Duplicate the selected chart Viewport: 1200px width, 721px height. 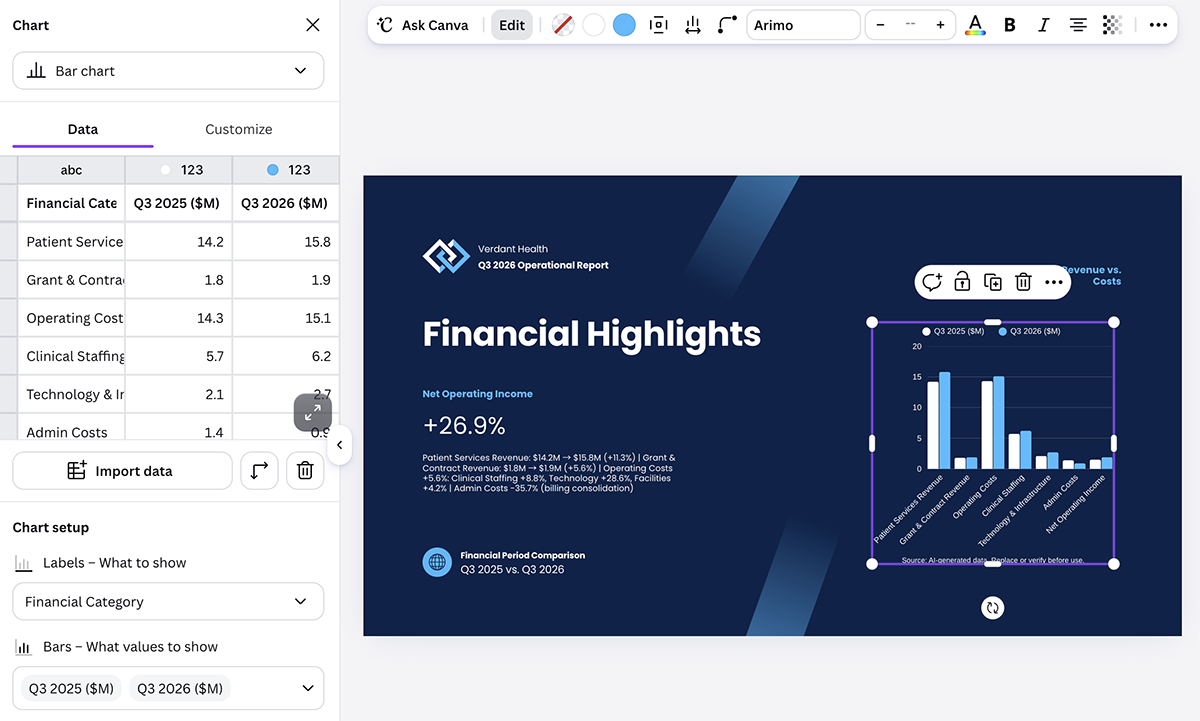(x=993, y=282)
